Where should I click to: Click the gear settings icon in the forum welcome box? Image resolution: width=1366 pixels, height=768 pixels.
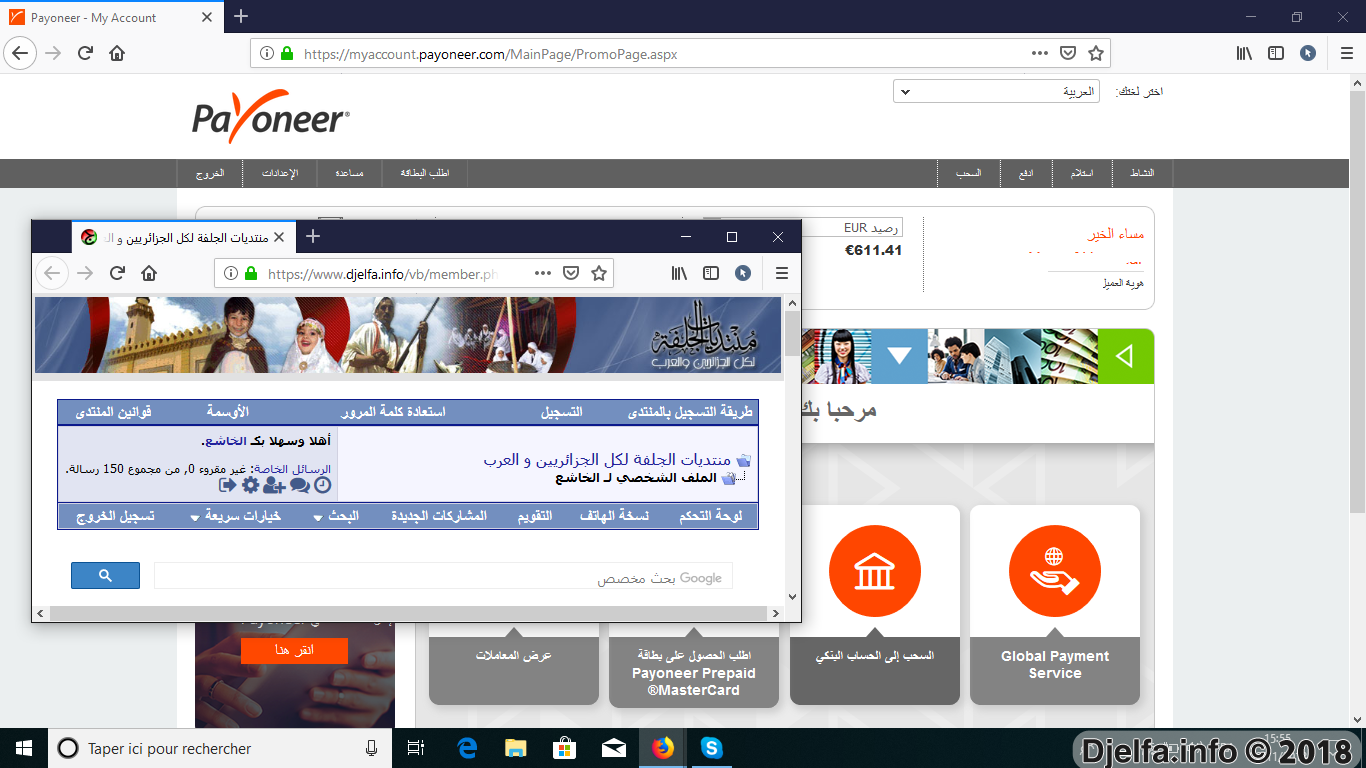[250, 485]
